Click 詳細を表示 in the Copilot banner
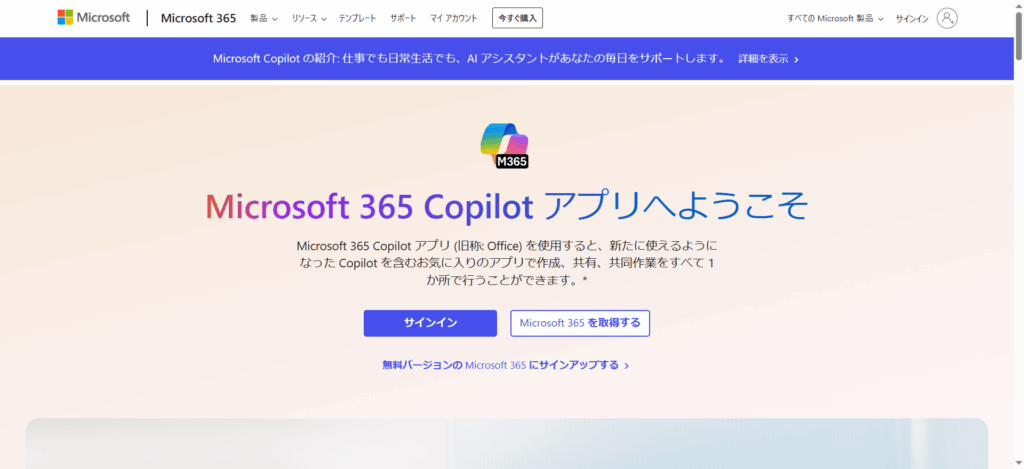The width and height of the screenshot is (1024, 469). pos(769,59)
